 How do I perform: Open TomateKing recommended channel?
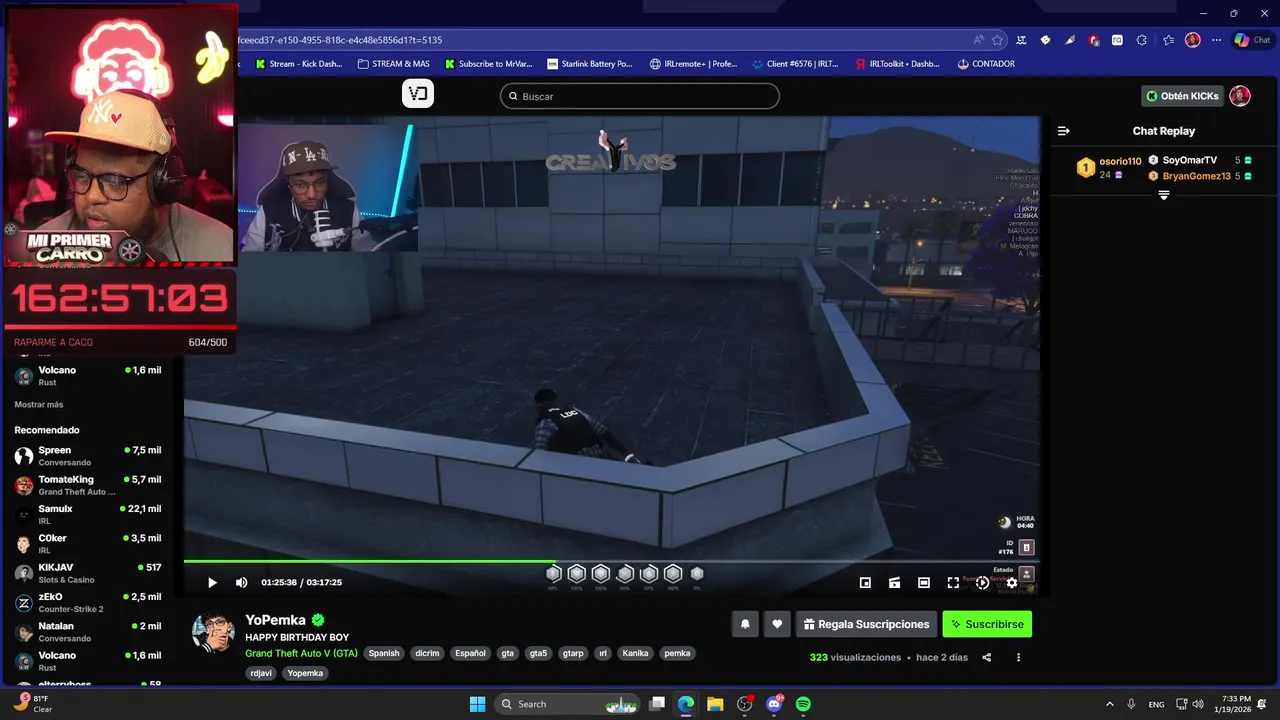click(x=88, y=485)
